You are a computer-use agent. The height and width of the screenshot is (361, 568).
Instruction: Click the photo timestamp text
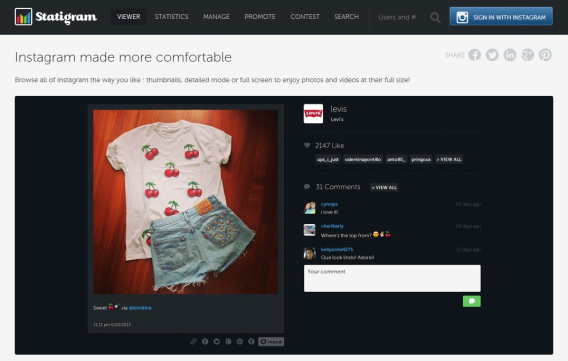coord(112,324)
